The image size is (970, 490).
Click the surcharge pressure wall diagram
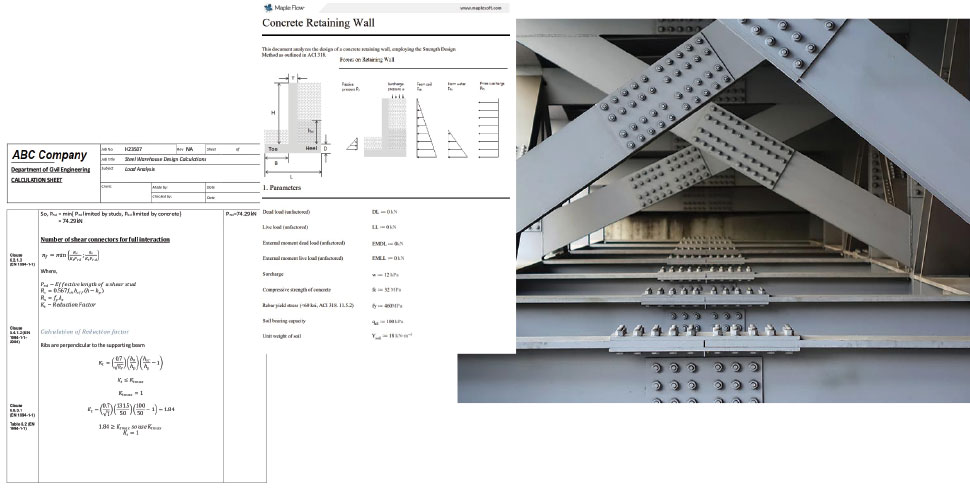[397, 128]
